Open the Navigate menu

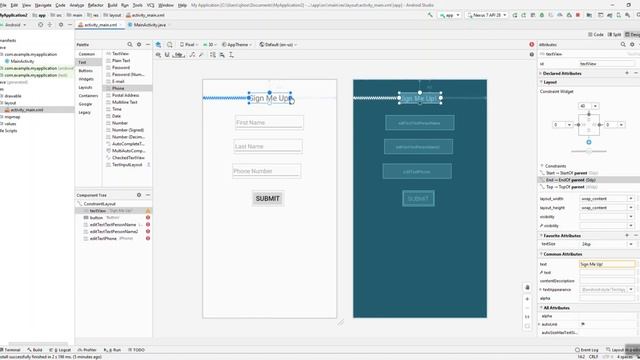[x=43, y=5]
